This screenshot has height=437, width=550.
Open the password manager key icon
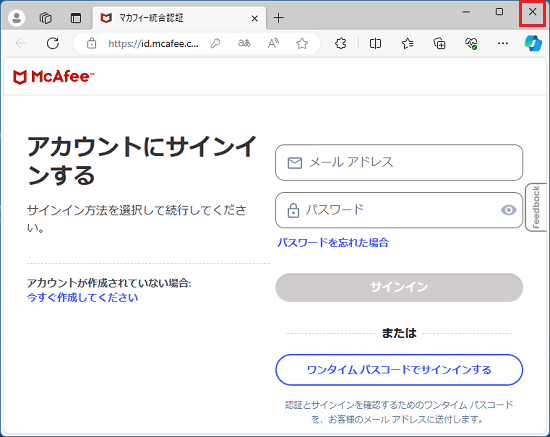215,43
